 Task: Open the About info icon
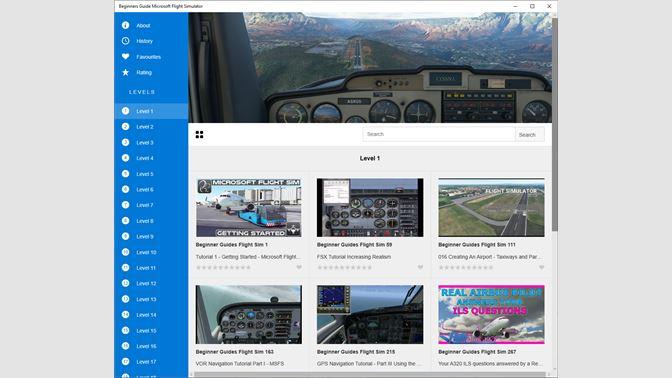tap(125, 25)
